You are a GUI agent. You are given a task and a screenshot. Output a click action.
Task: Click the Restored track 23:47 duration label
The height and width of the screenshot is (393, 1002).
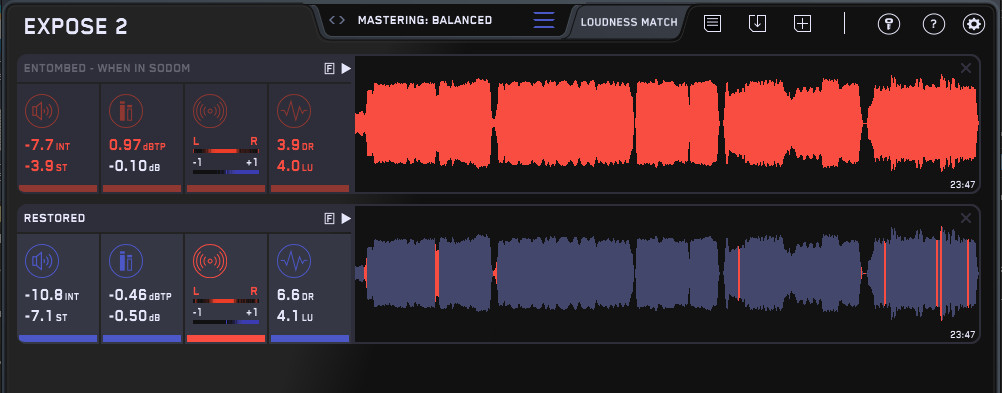[x=962, y=335]
